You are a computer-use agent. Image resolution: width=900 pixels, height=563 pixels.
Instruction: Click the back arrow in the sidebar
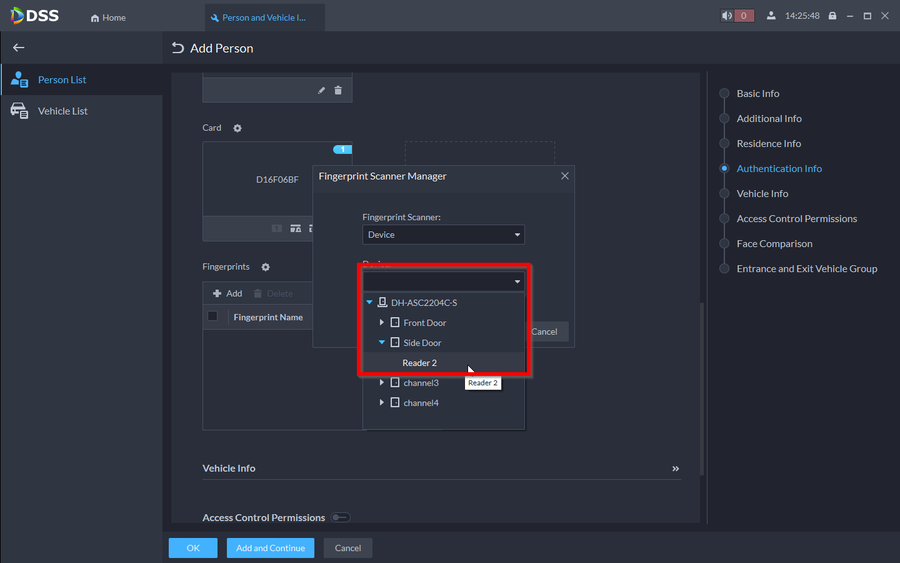click(x=18, y=48)
